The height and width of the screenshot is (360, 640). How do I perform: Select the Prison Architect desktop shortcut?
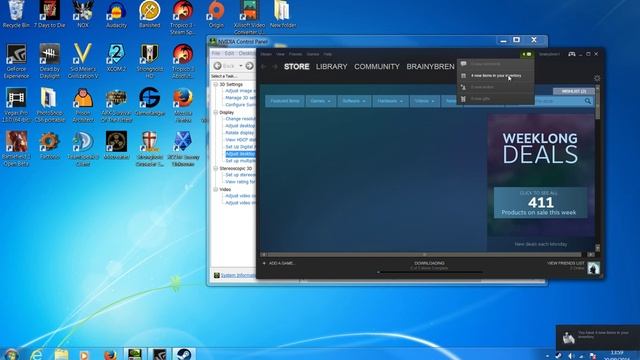[x=83, y=104]
